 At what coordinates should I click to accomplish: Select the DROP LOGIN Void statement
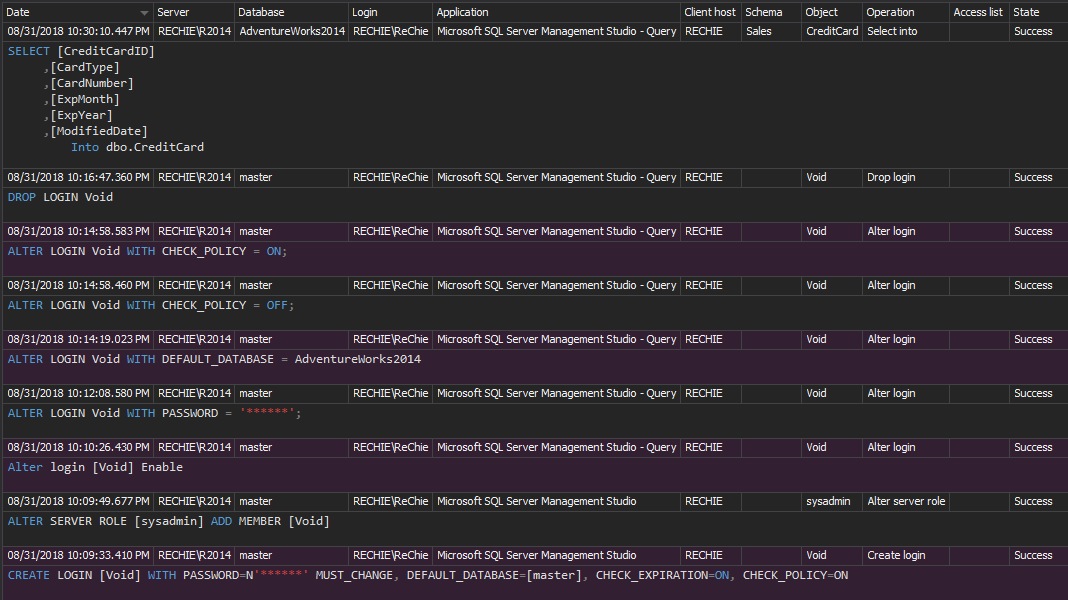click(60, 197)
